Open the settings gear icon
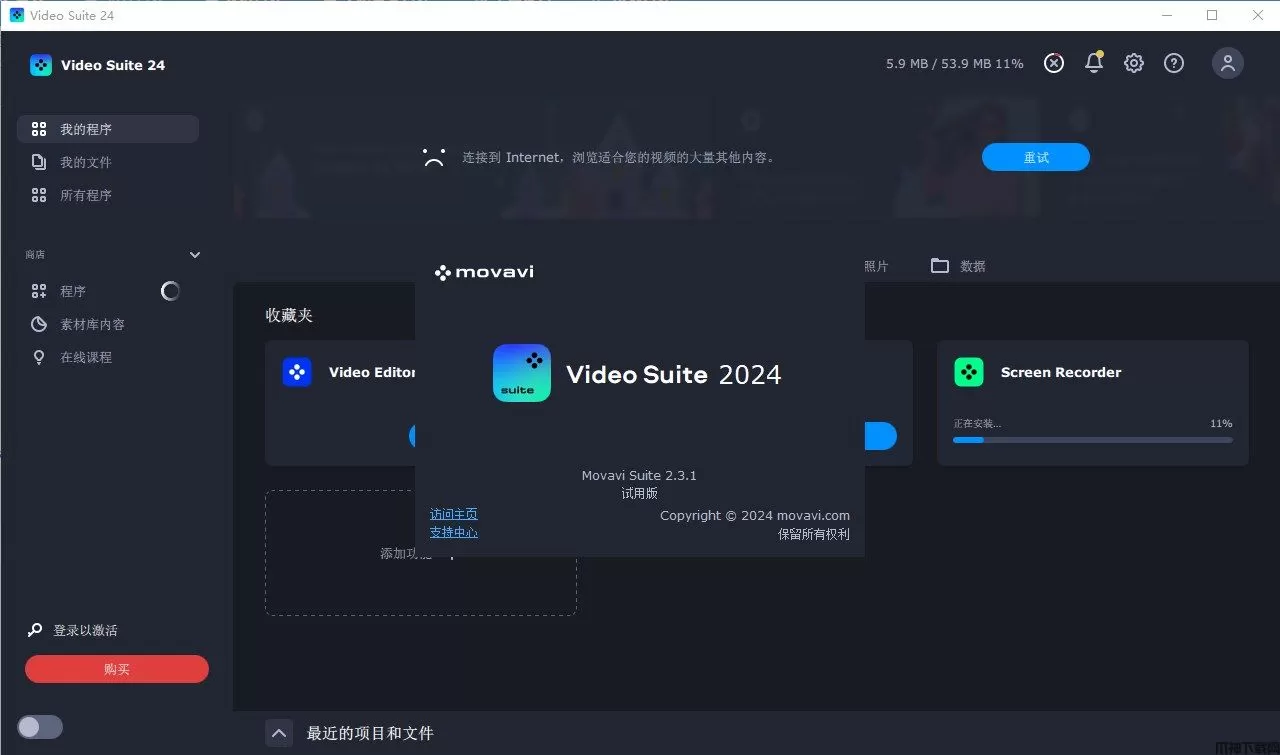The width and height of the screenshot is (1280, 755). pyautogui.click(x=1134, y=63)
